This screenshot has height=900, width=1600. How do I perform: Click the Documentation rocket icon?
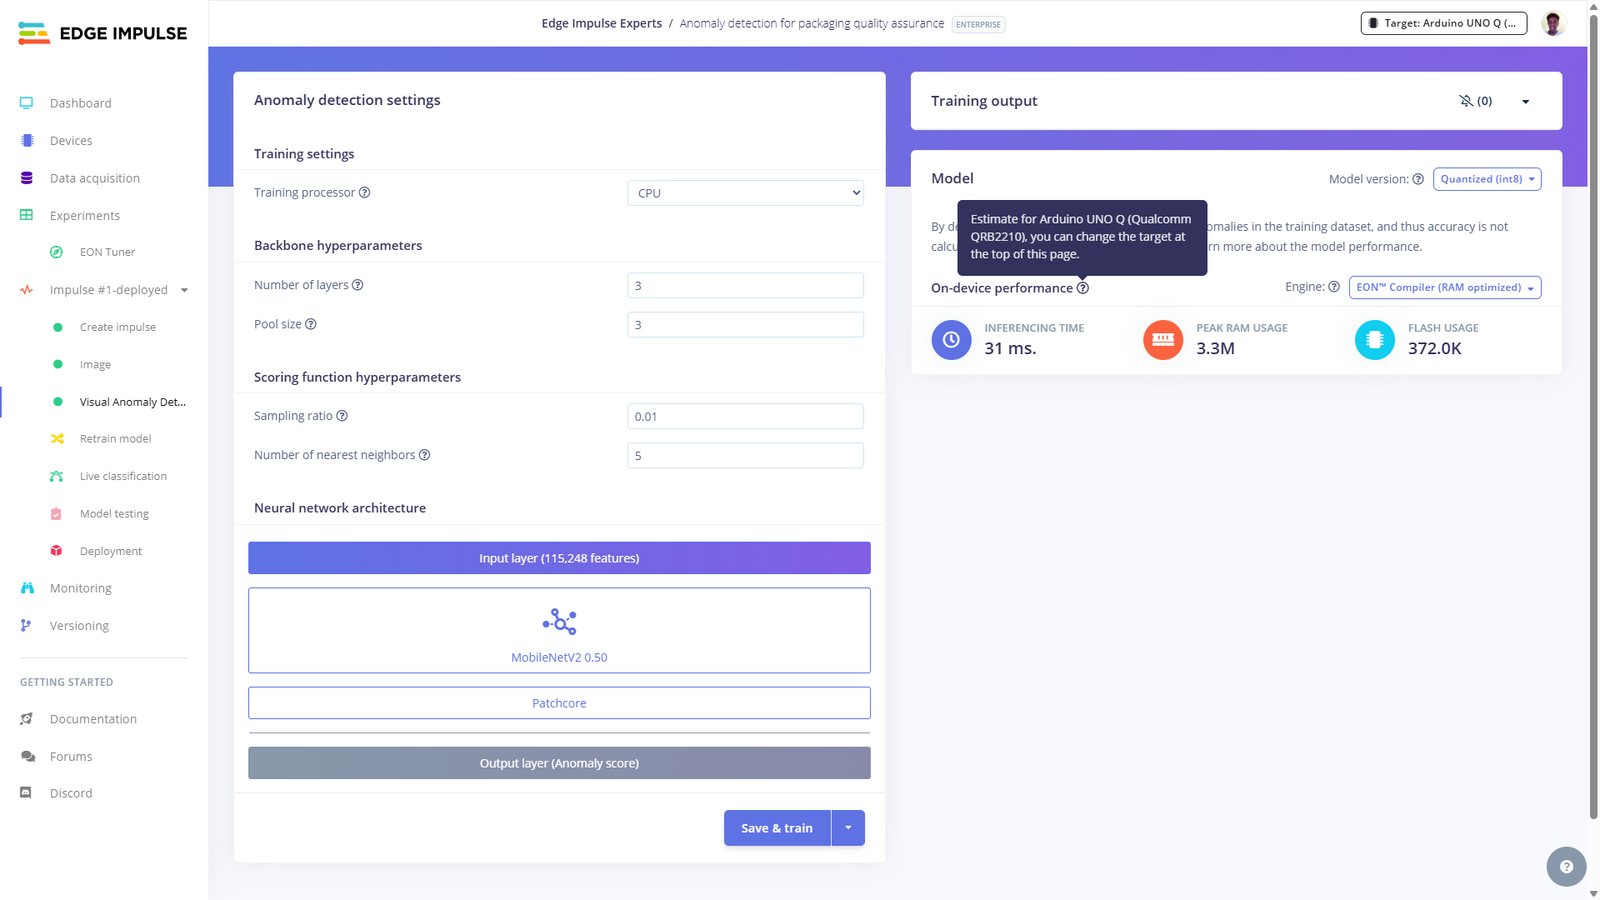[x=27, y=719]
